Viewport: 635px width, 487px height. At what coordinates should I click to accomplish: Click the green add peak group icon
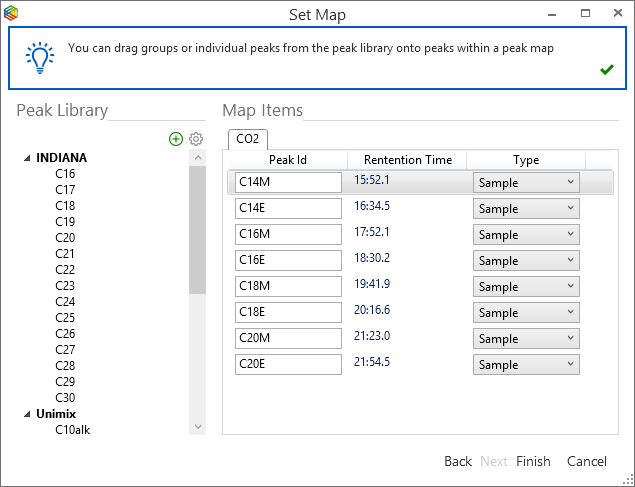[x=176, y=139]
